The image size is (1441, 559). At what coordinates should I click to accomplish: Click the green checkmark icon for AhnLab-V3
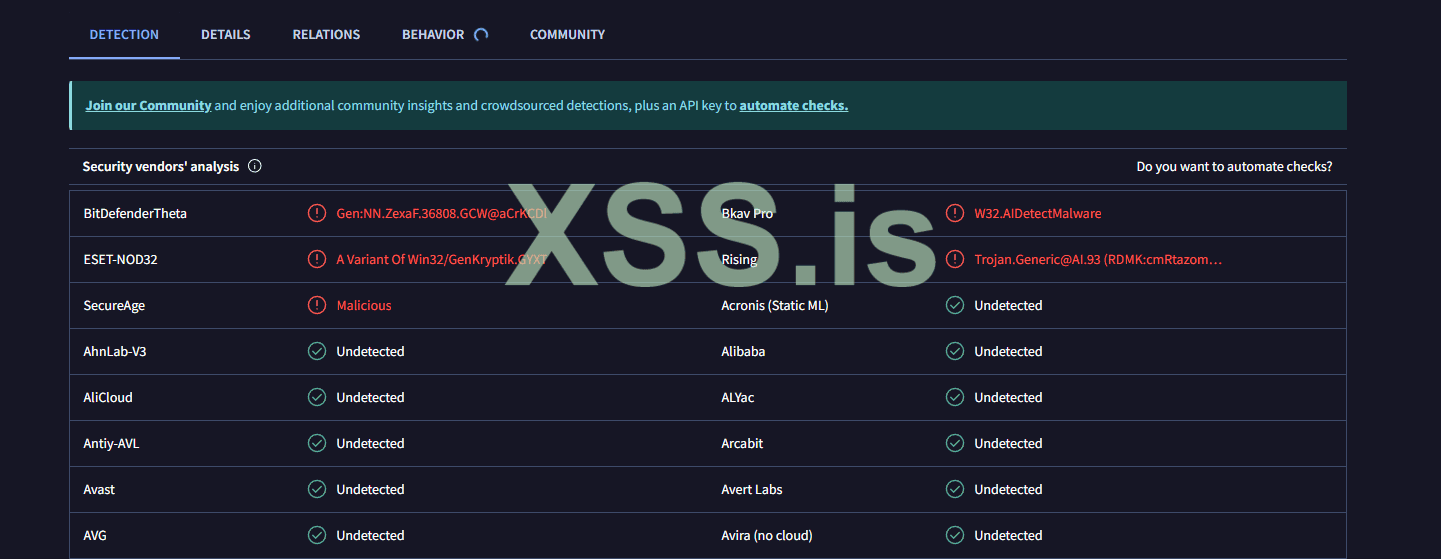(x=317, y=351)
